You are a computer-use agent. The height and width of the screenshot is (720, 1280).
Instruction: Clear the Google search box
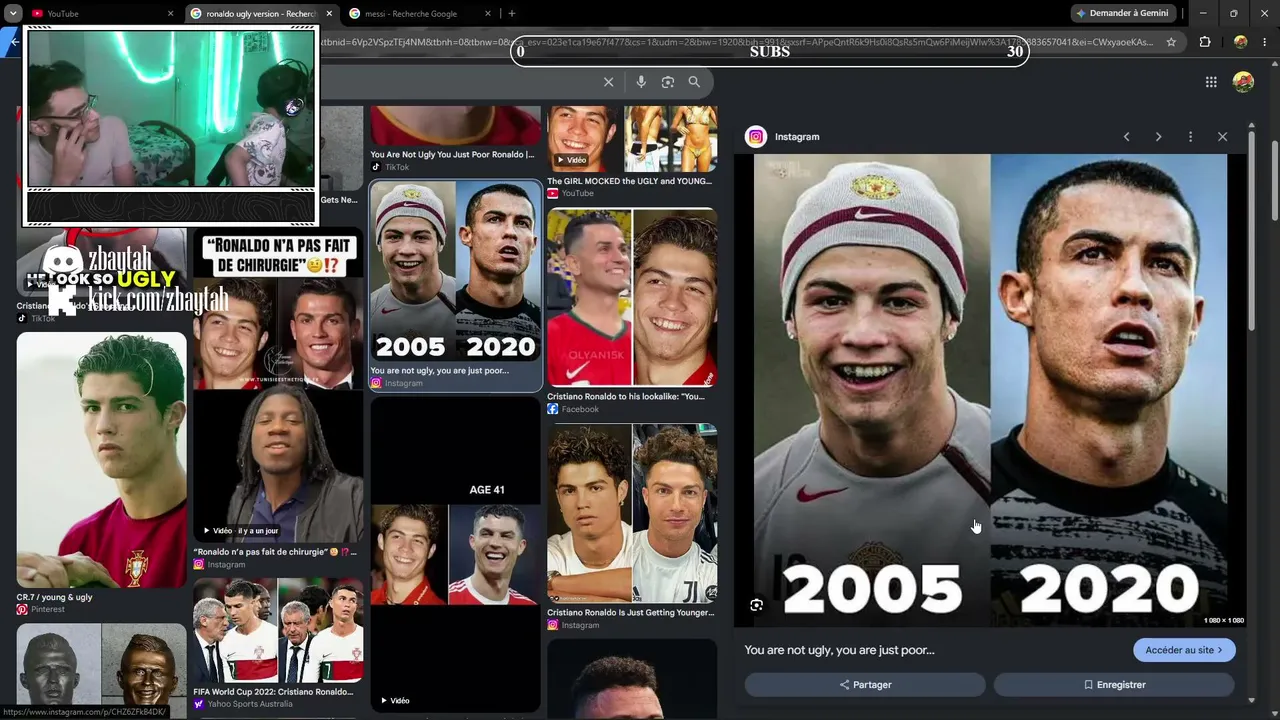608,82
